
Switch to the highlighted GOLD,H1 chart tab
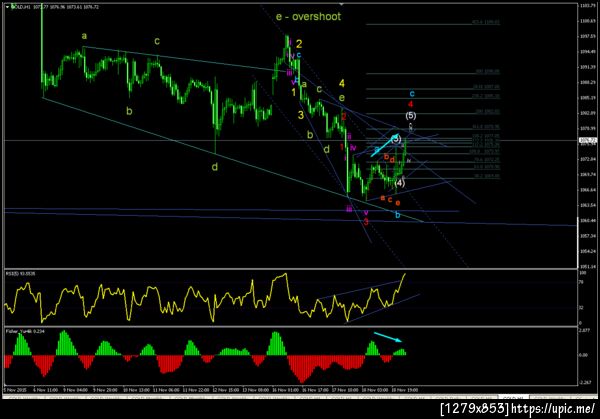pos(513,398)
